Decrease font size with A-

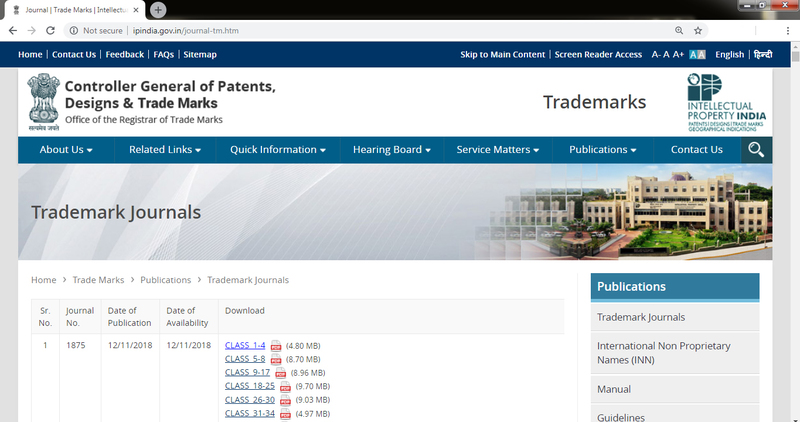pos(657,54)
